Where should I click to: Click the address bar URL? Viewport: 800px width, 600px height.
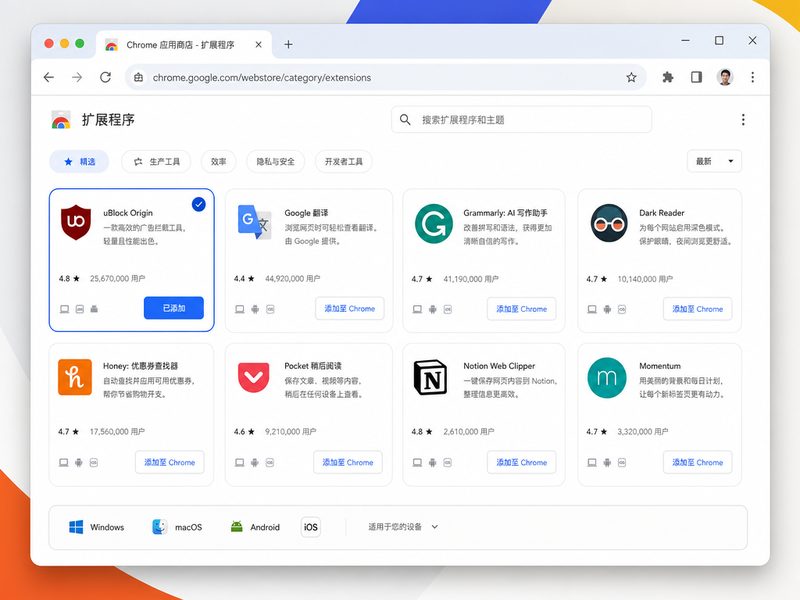[262, 78]
